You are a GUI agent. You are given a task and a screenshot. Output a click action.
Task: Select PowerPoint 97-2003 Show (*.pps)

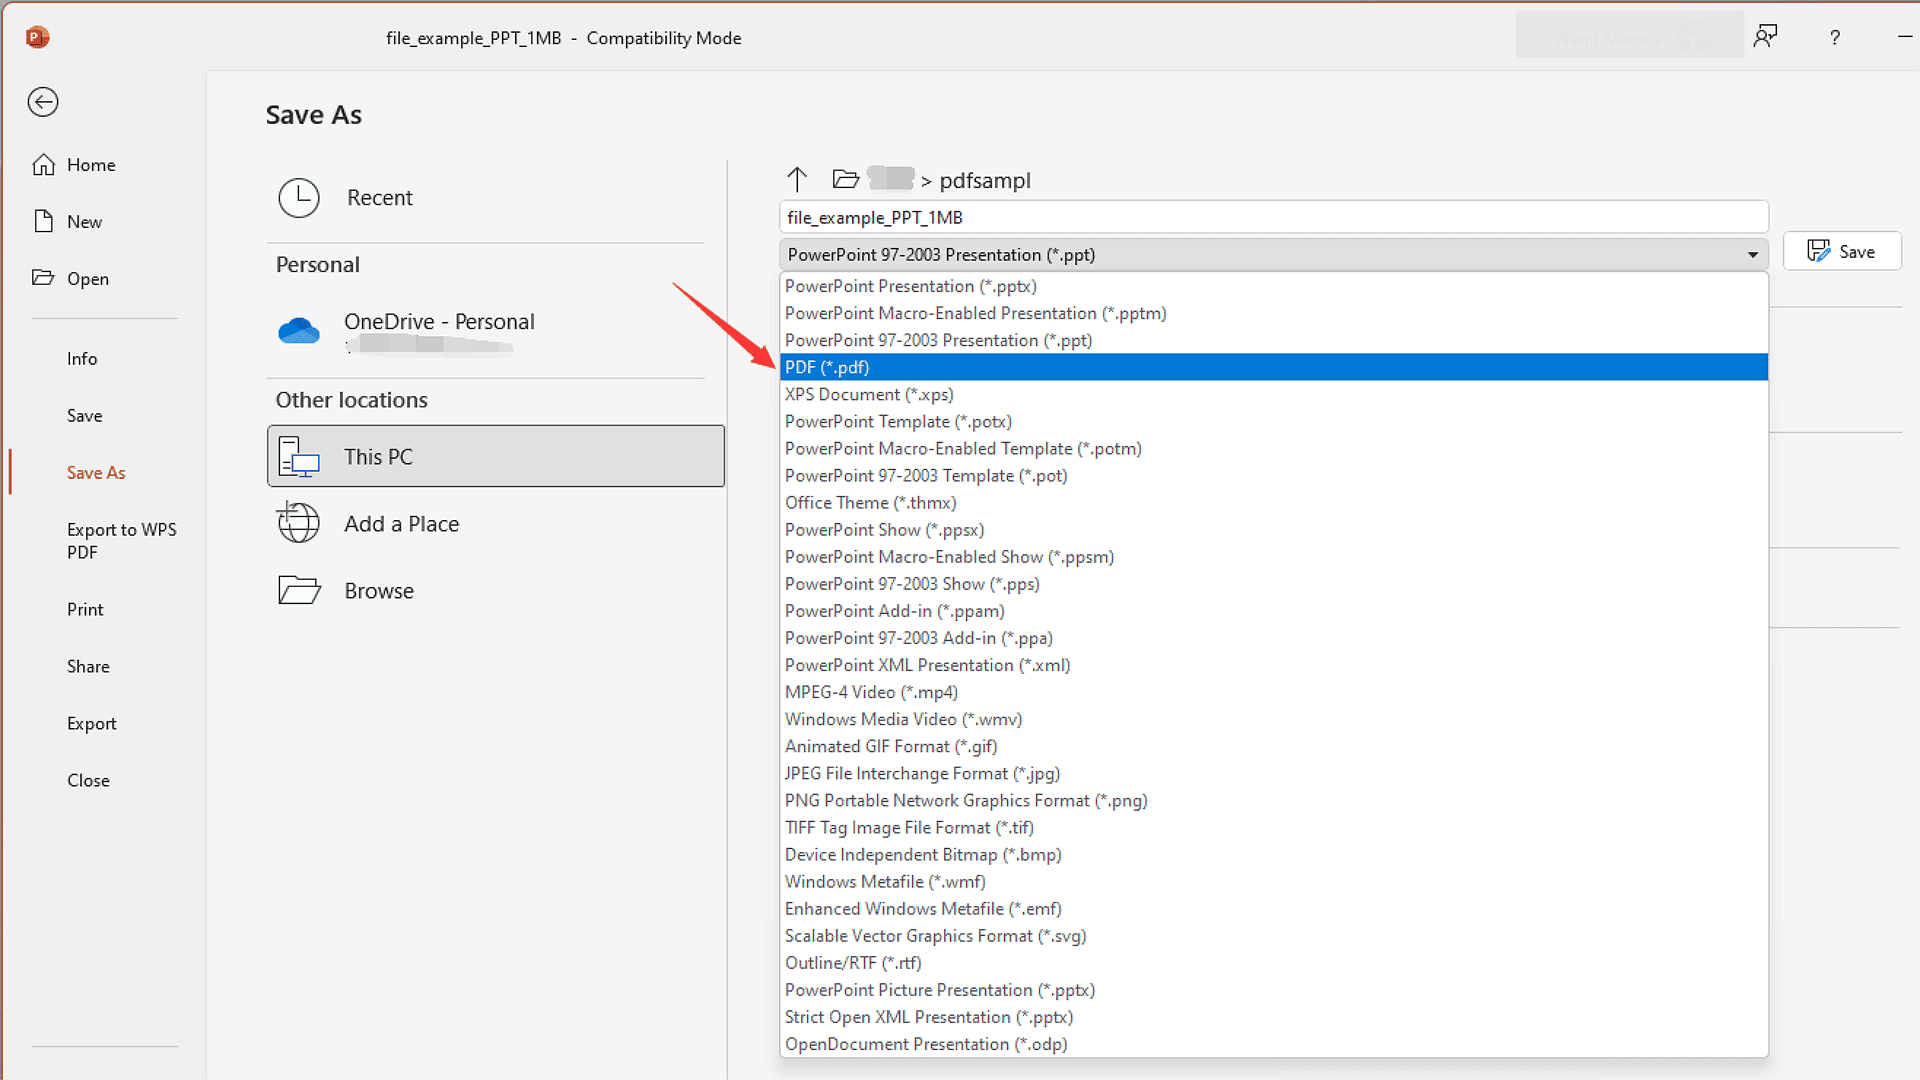tap(1274, 583)
